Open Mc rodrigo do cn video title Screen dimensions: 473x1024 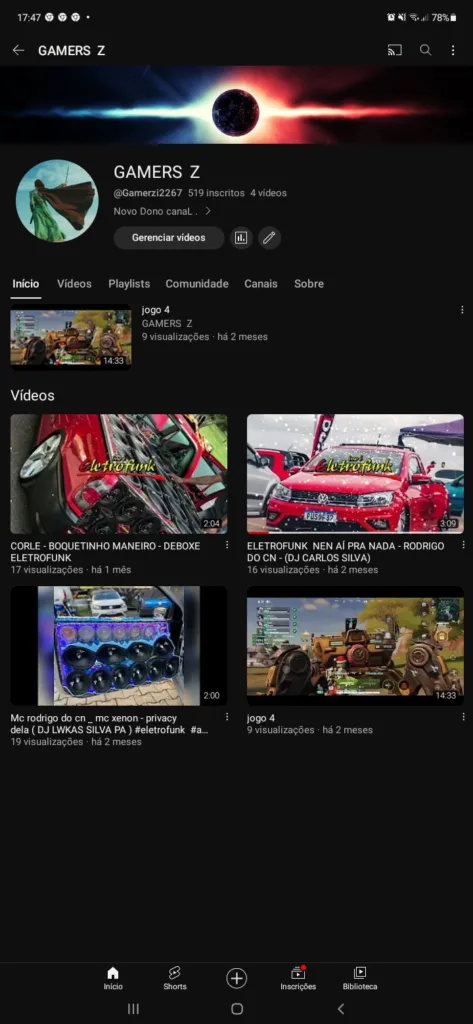click(109, 724)
